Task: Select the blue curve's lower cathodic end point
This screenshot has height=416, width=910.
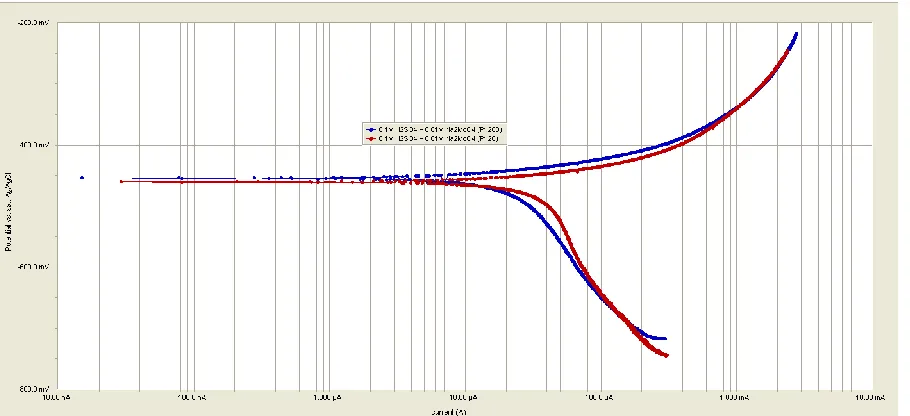Action: (665, 338)
